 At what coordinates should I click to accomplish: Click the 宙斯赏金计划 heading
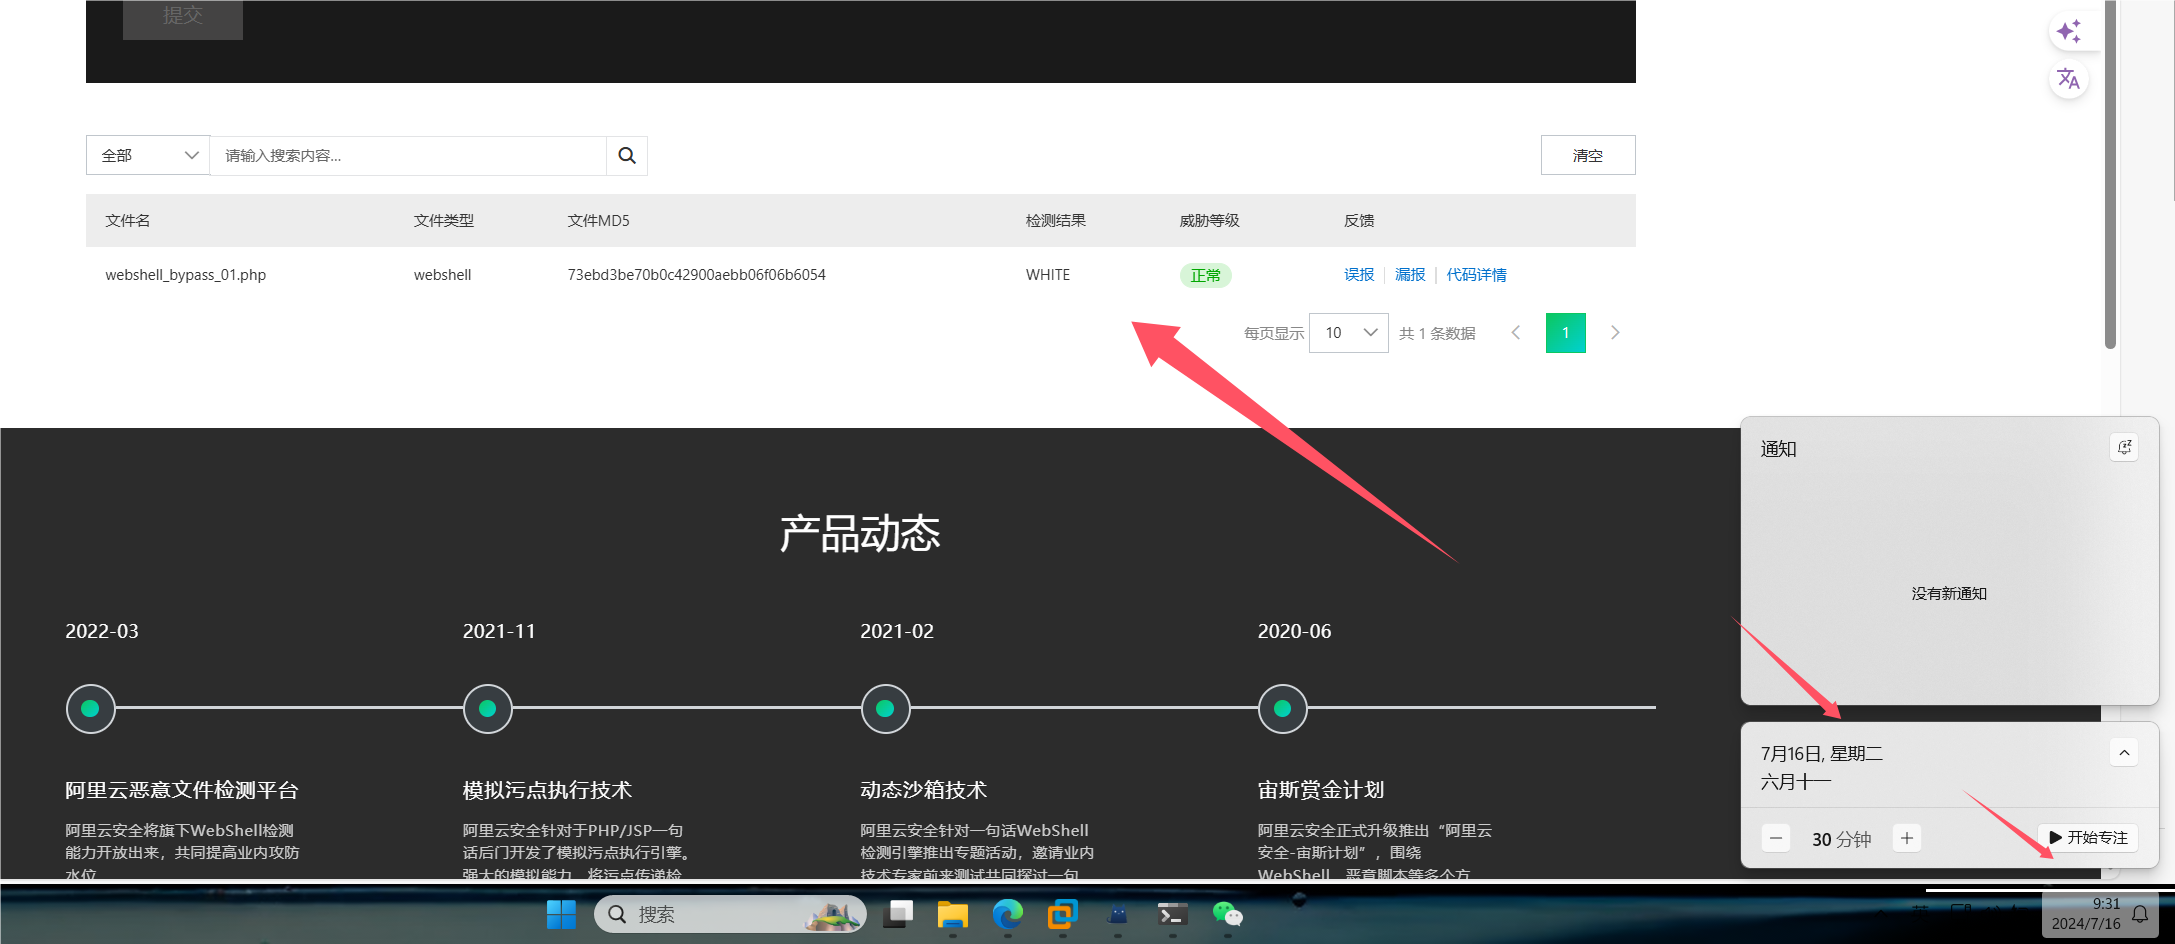click(x=1321, y=790)
